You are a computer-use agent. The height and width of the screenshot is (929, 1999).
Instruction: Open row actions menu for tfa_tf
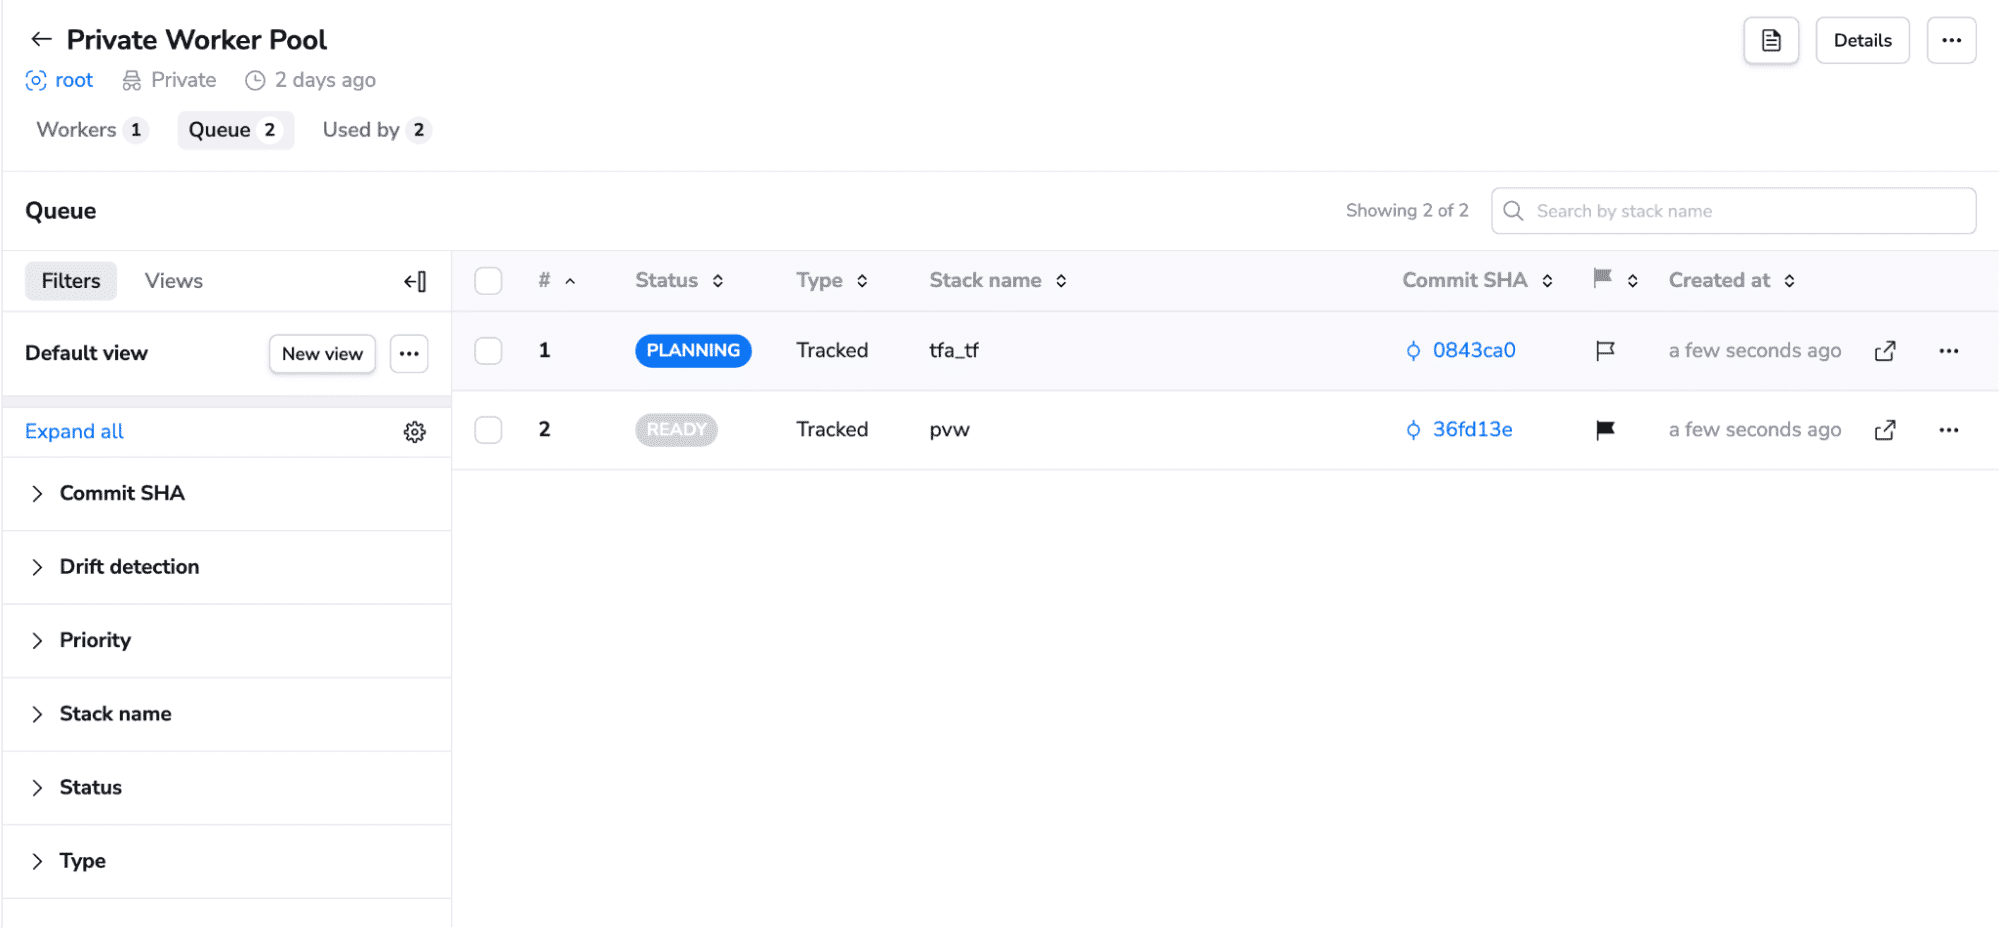1948,351
